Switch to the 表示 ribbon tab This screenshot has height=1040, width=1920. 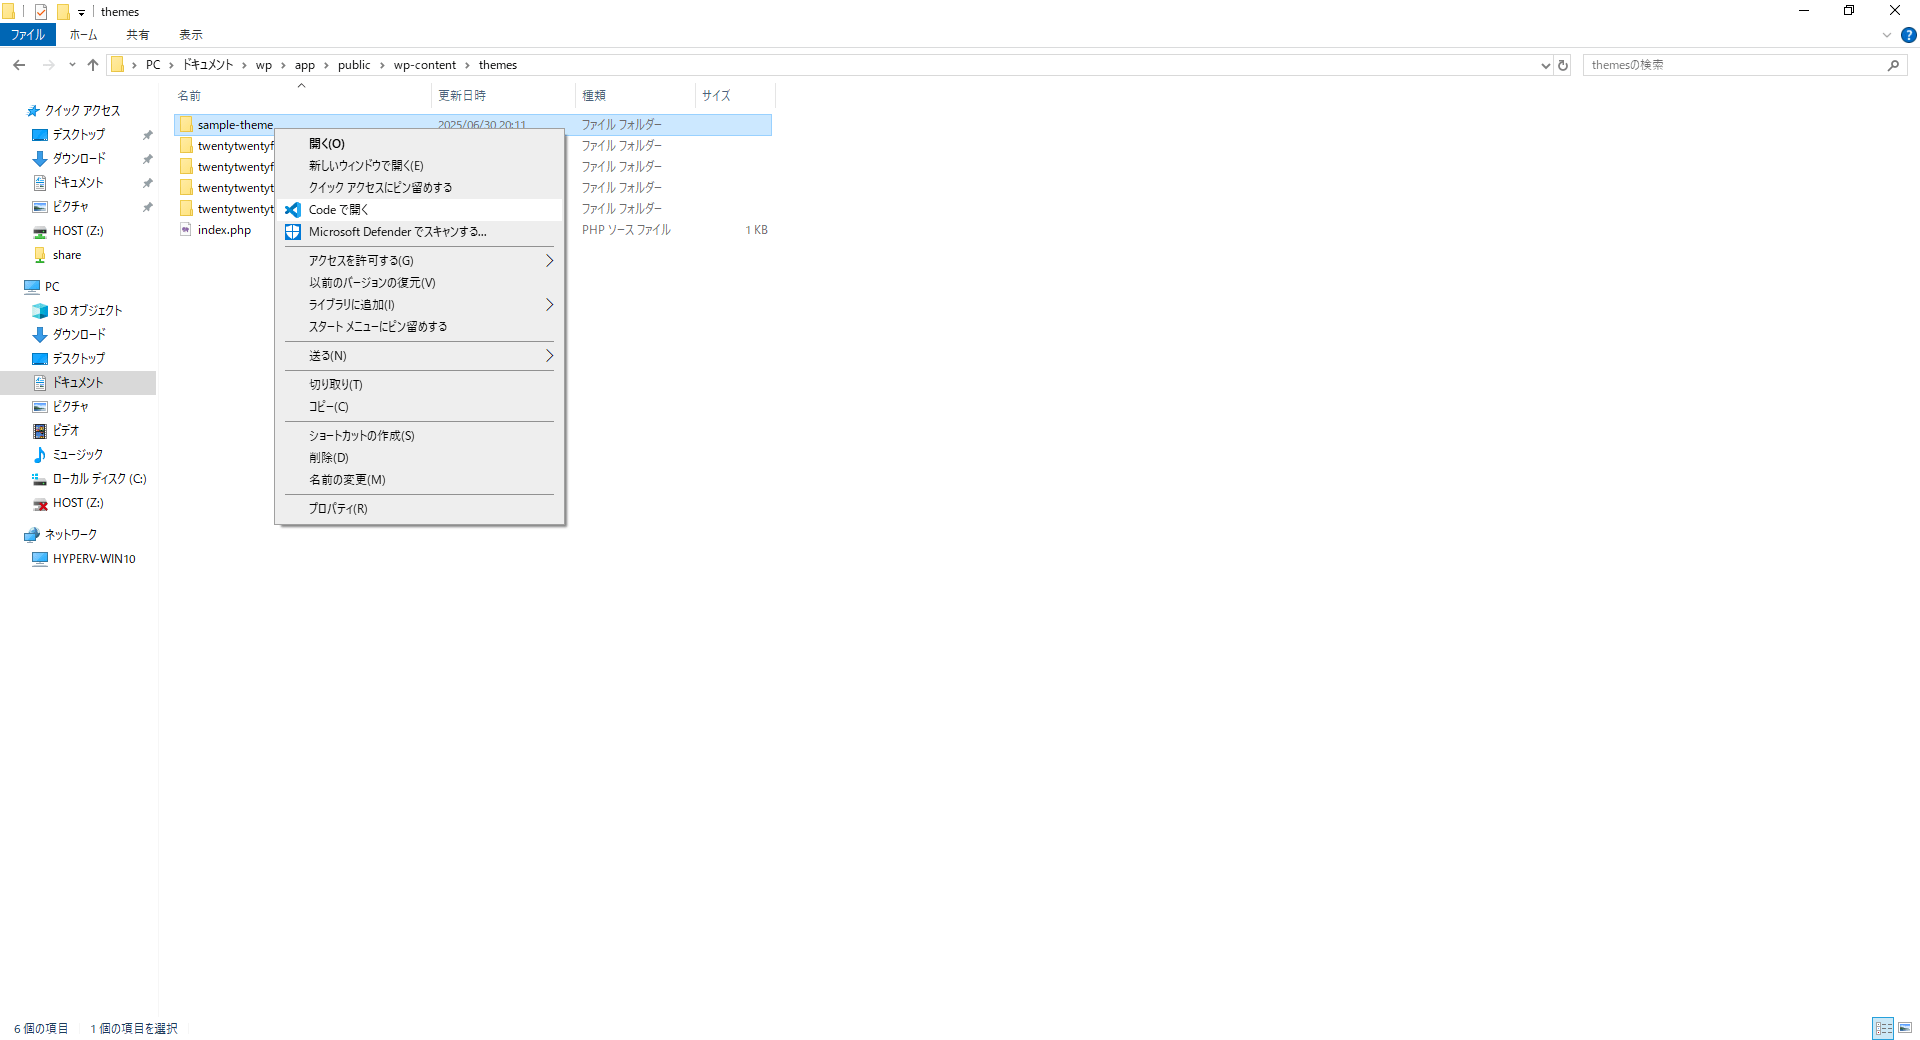(x=191, y=35)
